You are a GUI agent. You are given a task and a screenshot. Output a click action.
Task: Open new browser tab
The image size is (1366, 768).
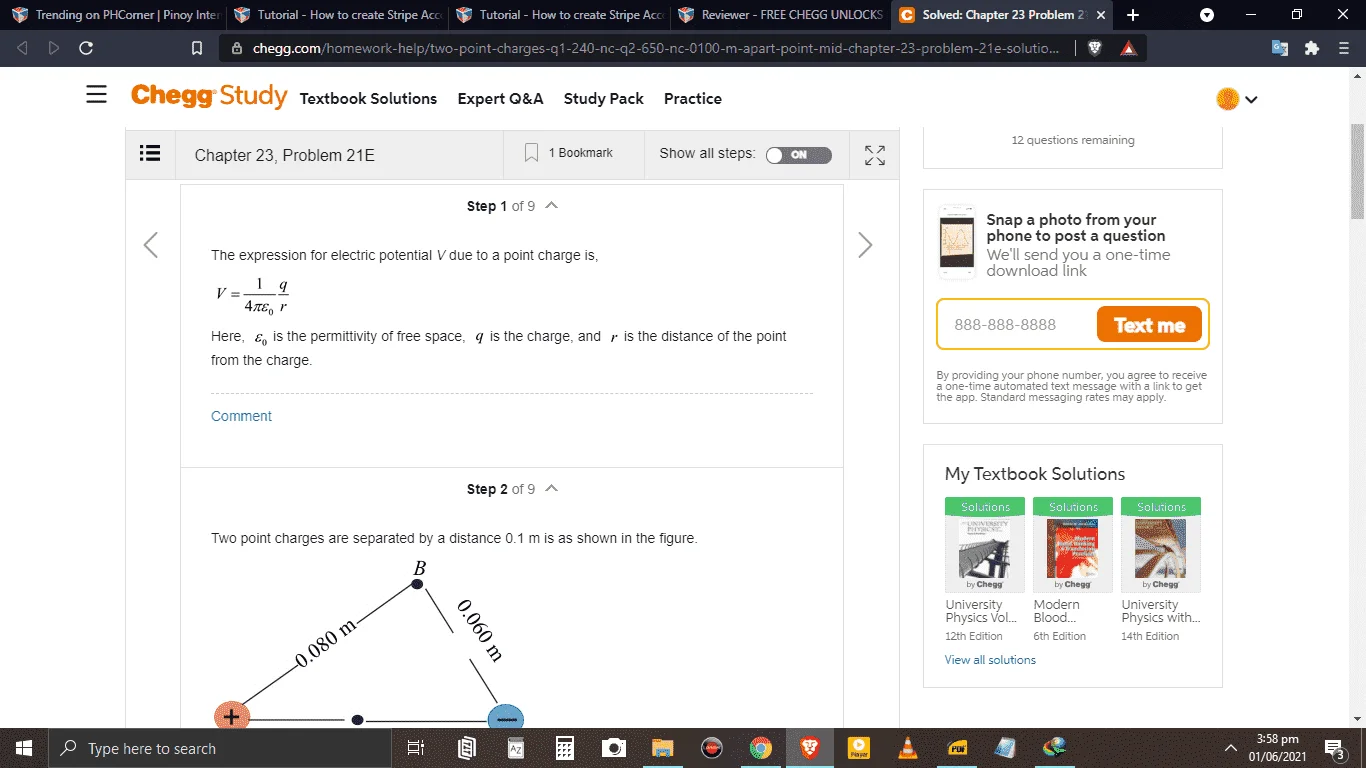coord(1132,15)
